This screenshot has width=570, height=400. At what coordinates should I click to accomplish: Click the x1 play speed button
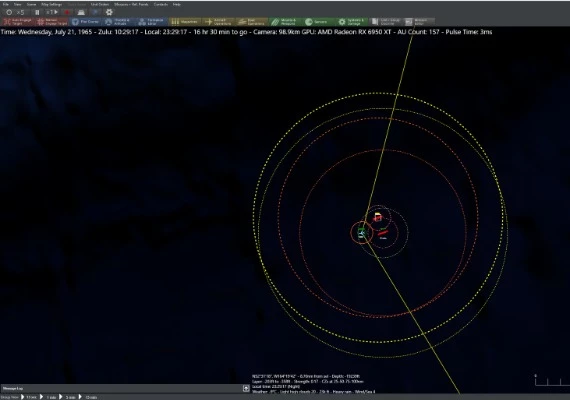(x=52, y=12)
